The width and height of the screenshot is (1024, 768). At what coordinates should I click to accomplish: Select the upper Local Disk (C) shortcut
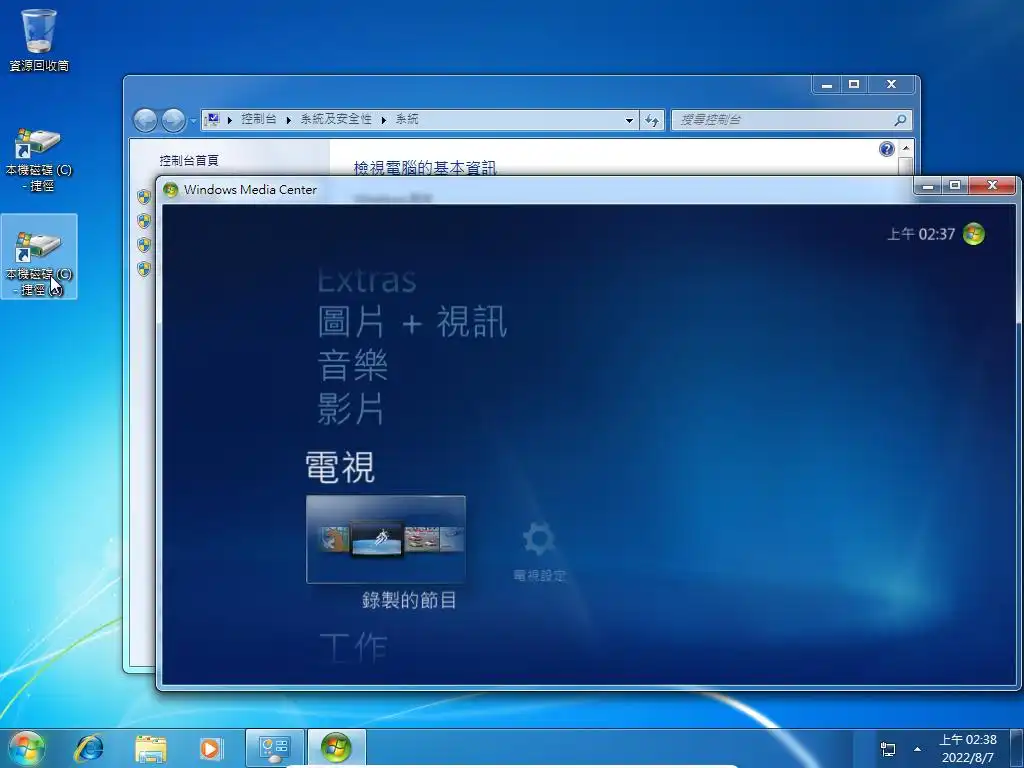39,160
